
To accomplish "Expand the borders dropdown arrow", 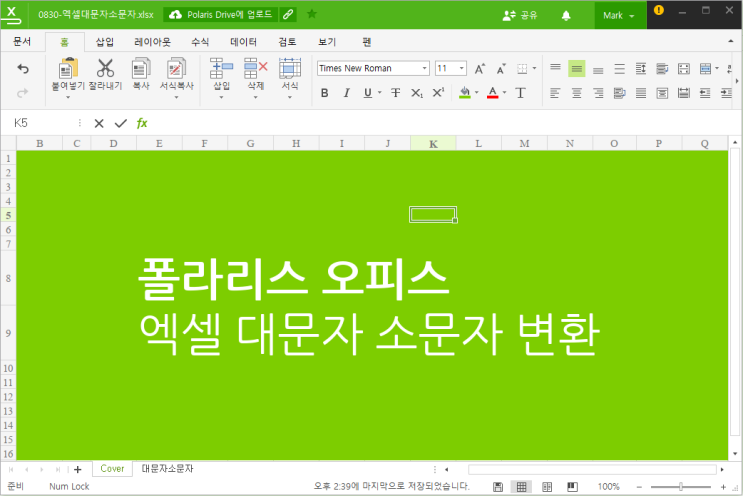I will click(x=534, y=69).
